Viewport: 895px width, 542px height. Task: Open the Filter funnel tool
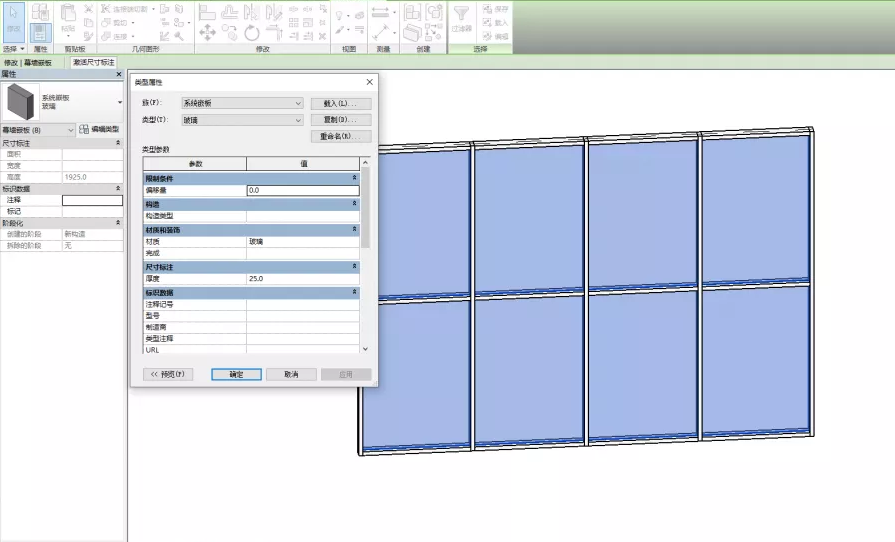461,14
